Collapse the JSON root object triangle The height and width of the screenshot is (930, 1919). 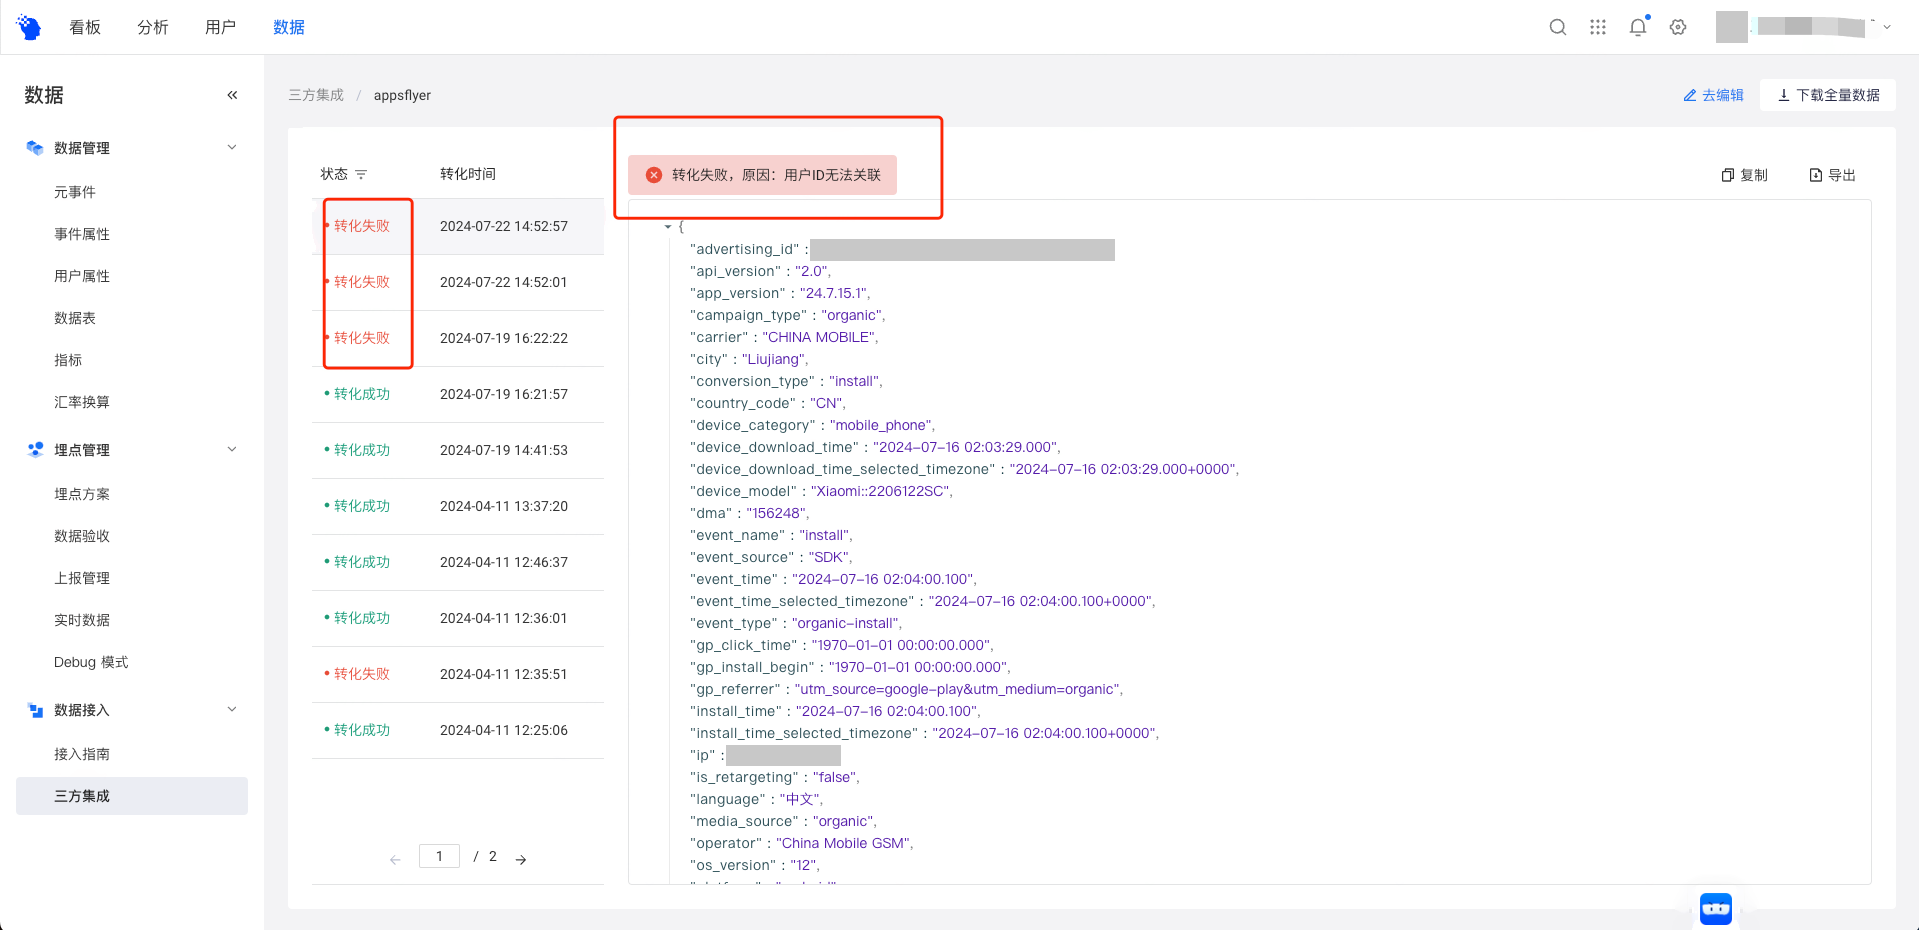pyautogui.click(x=668, y=227)
